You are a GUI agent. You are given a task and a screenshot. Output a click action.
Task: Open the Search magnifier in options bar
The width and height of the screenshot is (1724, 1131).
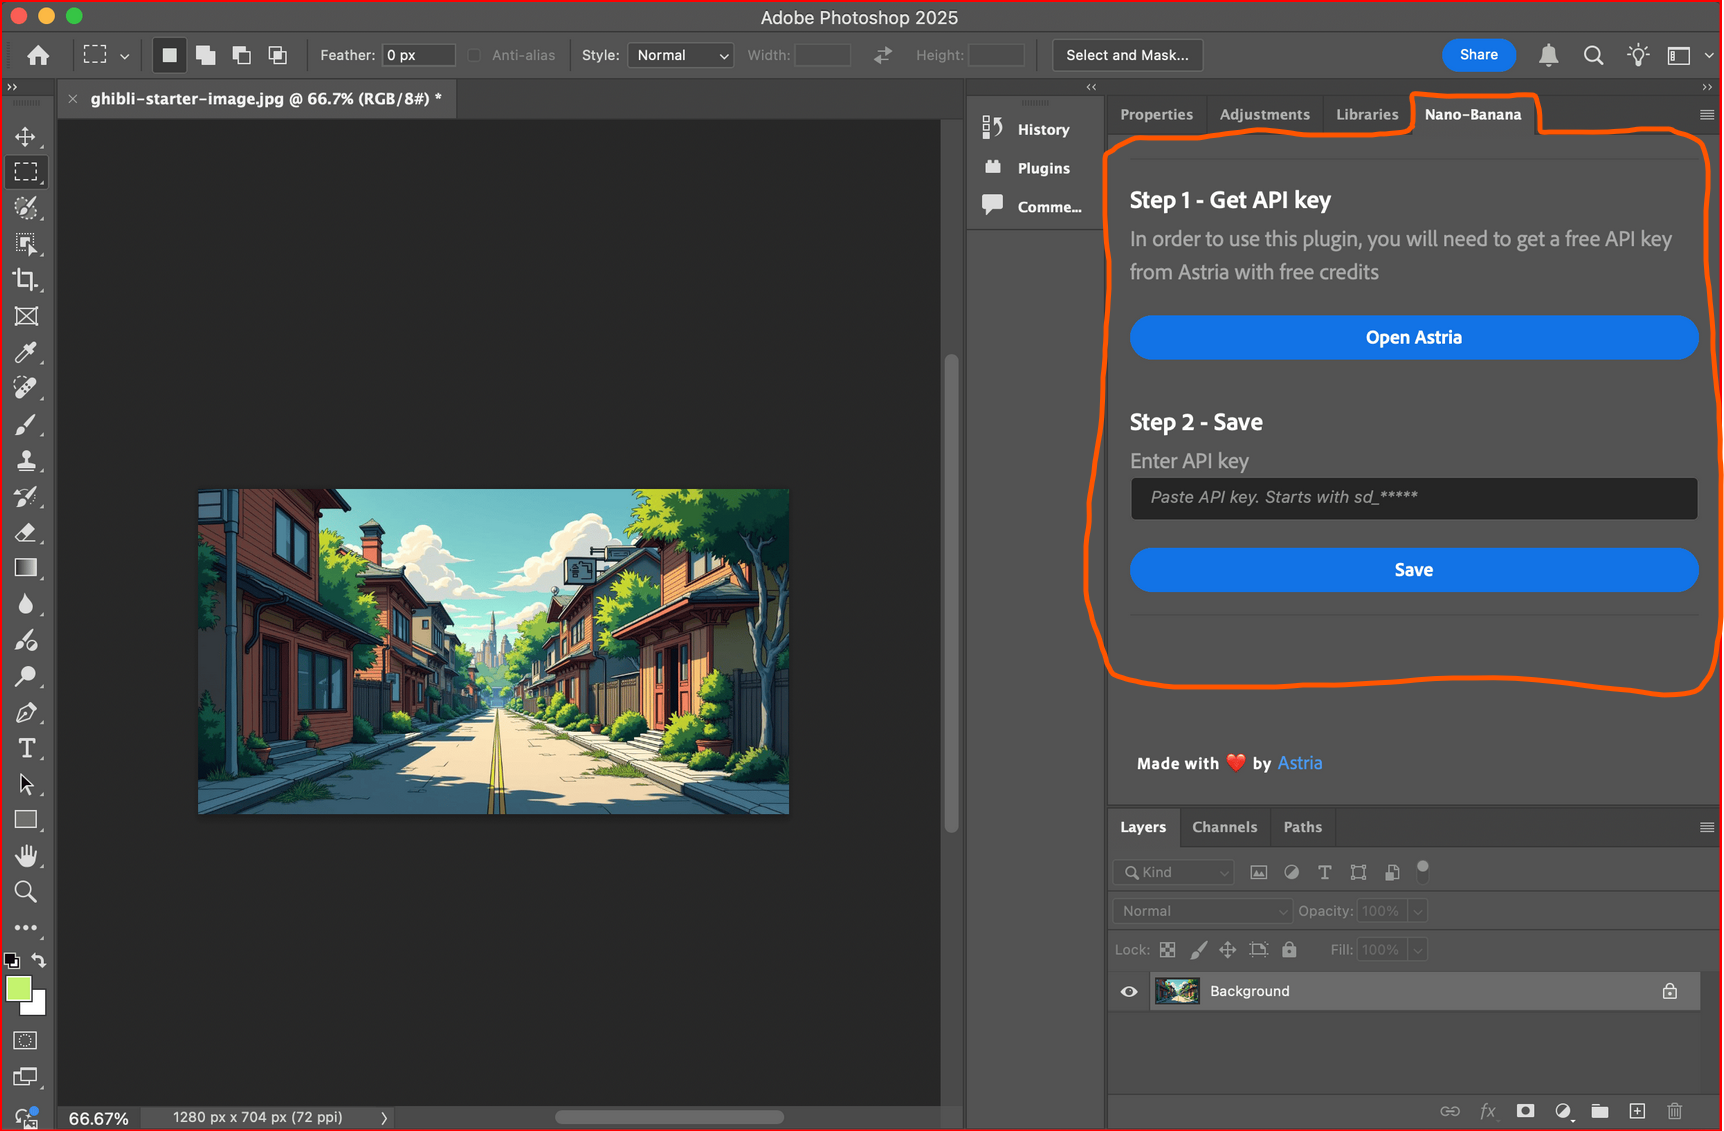1593,55
